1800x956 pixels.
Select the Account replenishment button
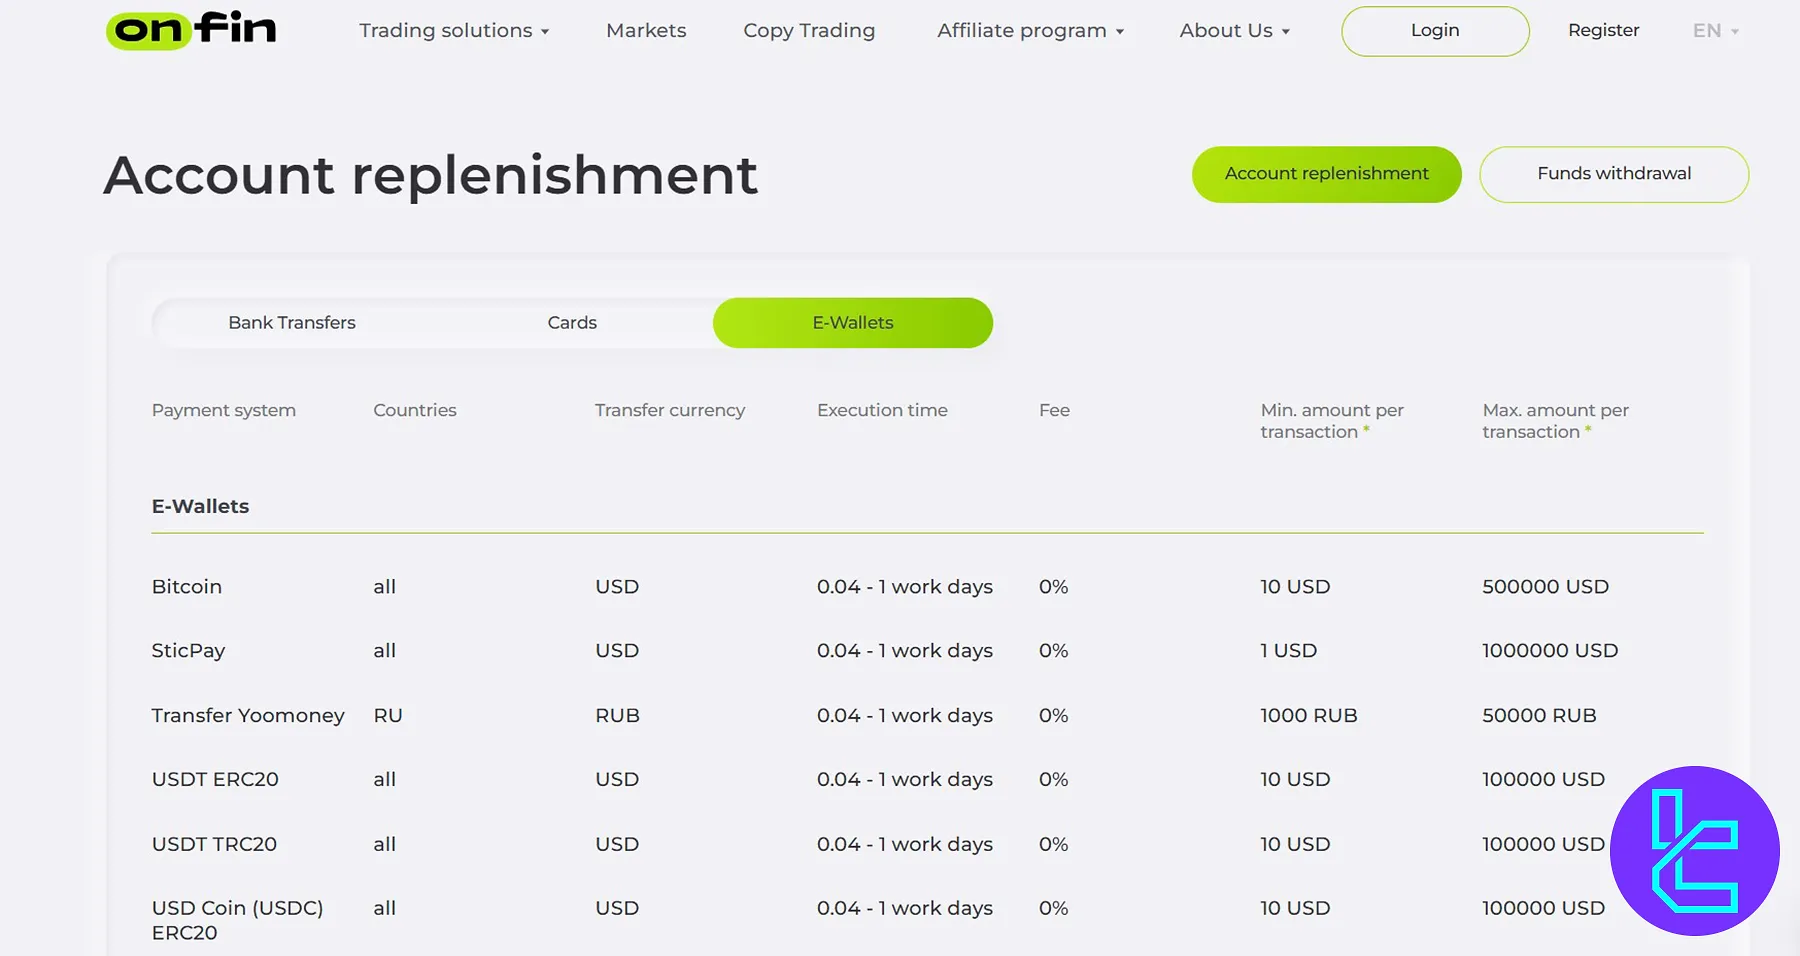pos(1326,174)
